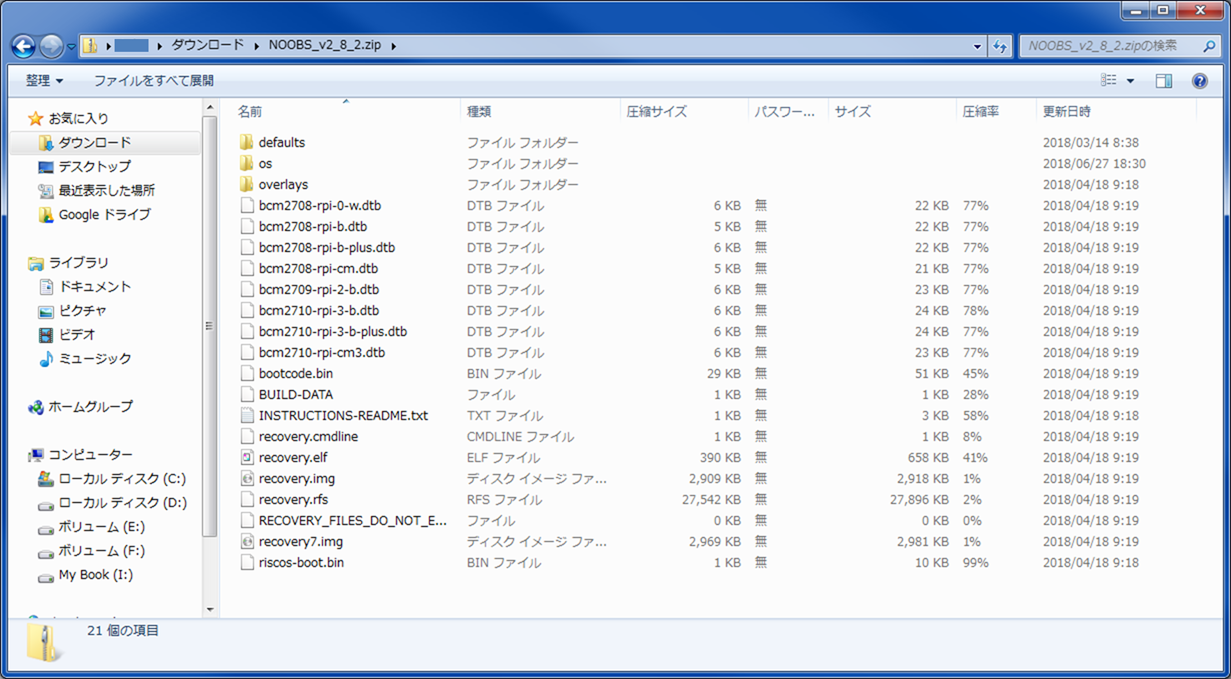Select Google ドライブ in the sidebar
1231x679 pixels.
point(104,215)
